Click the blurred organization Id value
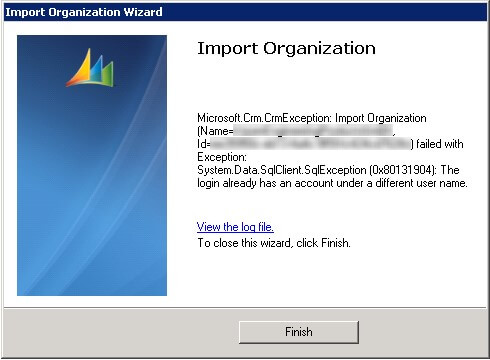Viewport: 490px width, 360px height. [310, 144]
